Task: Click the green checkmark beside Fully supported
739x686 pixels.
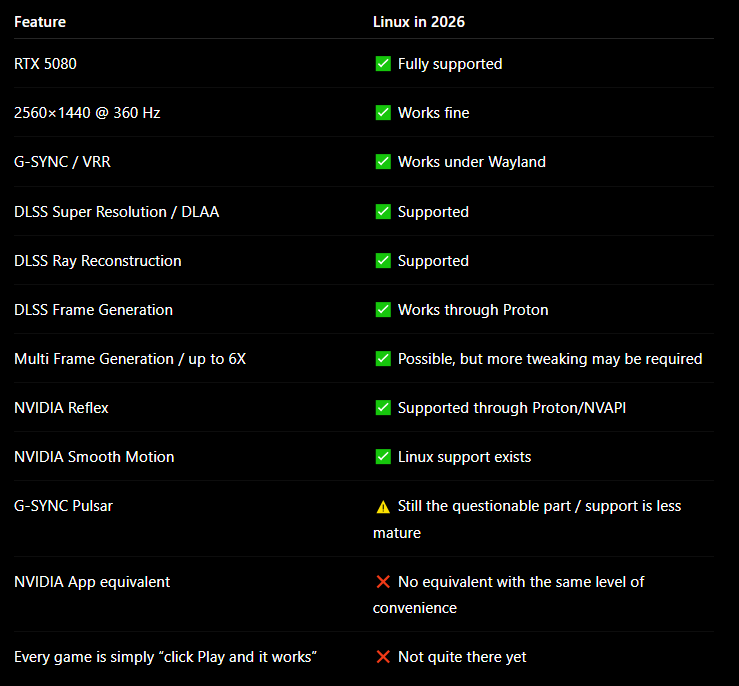Action: coord(383,64)
